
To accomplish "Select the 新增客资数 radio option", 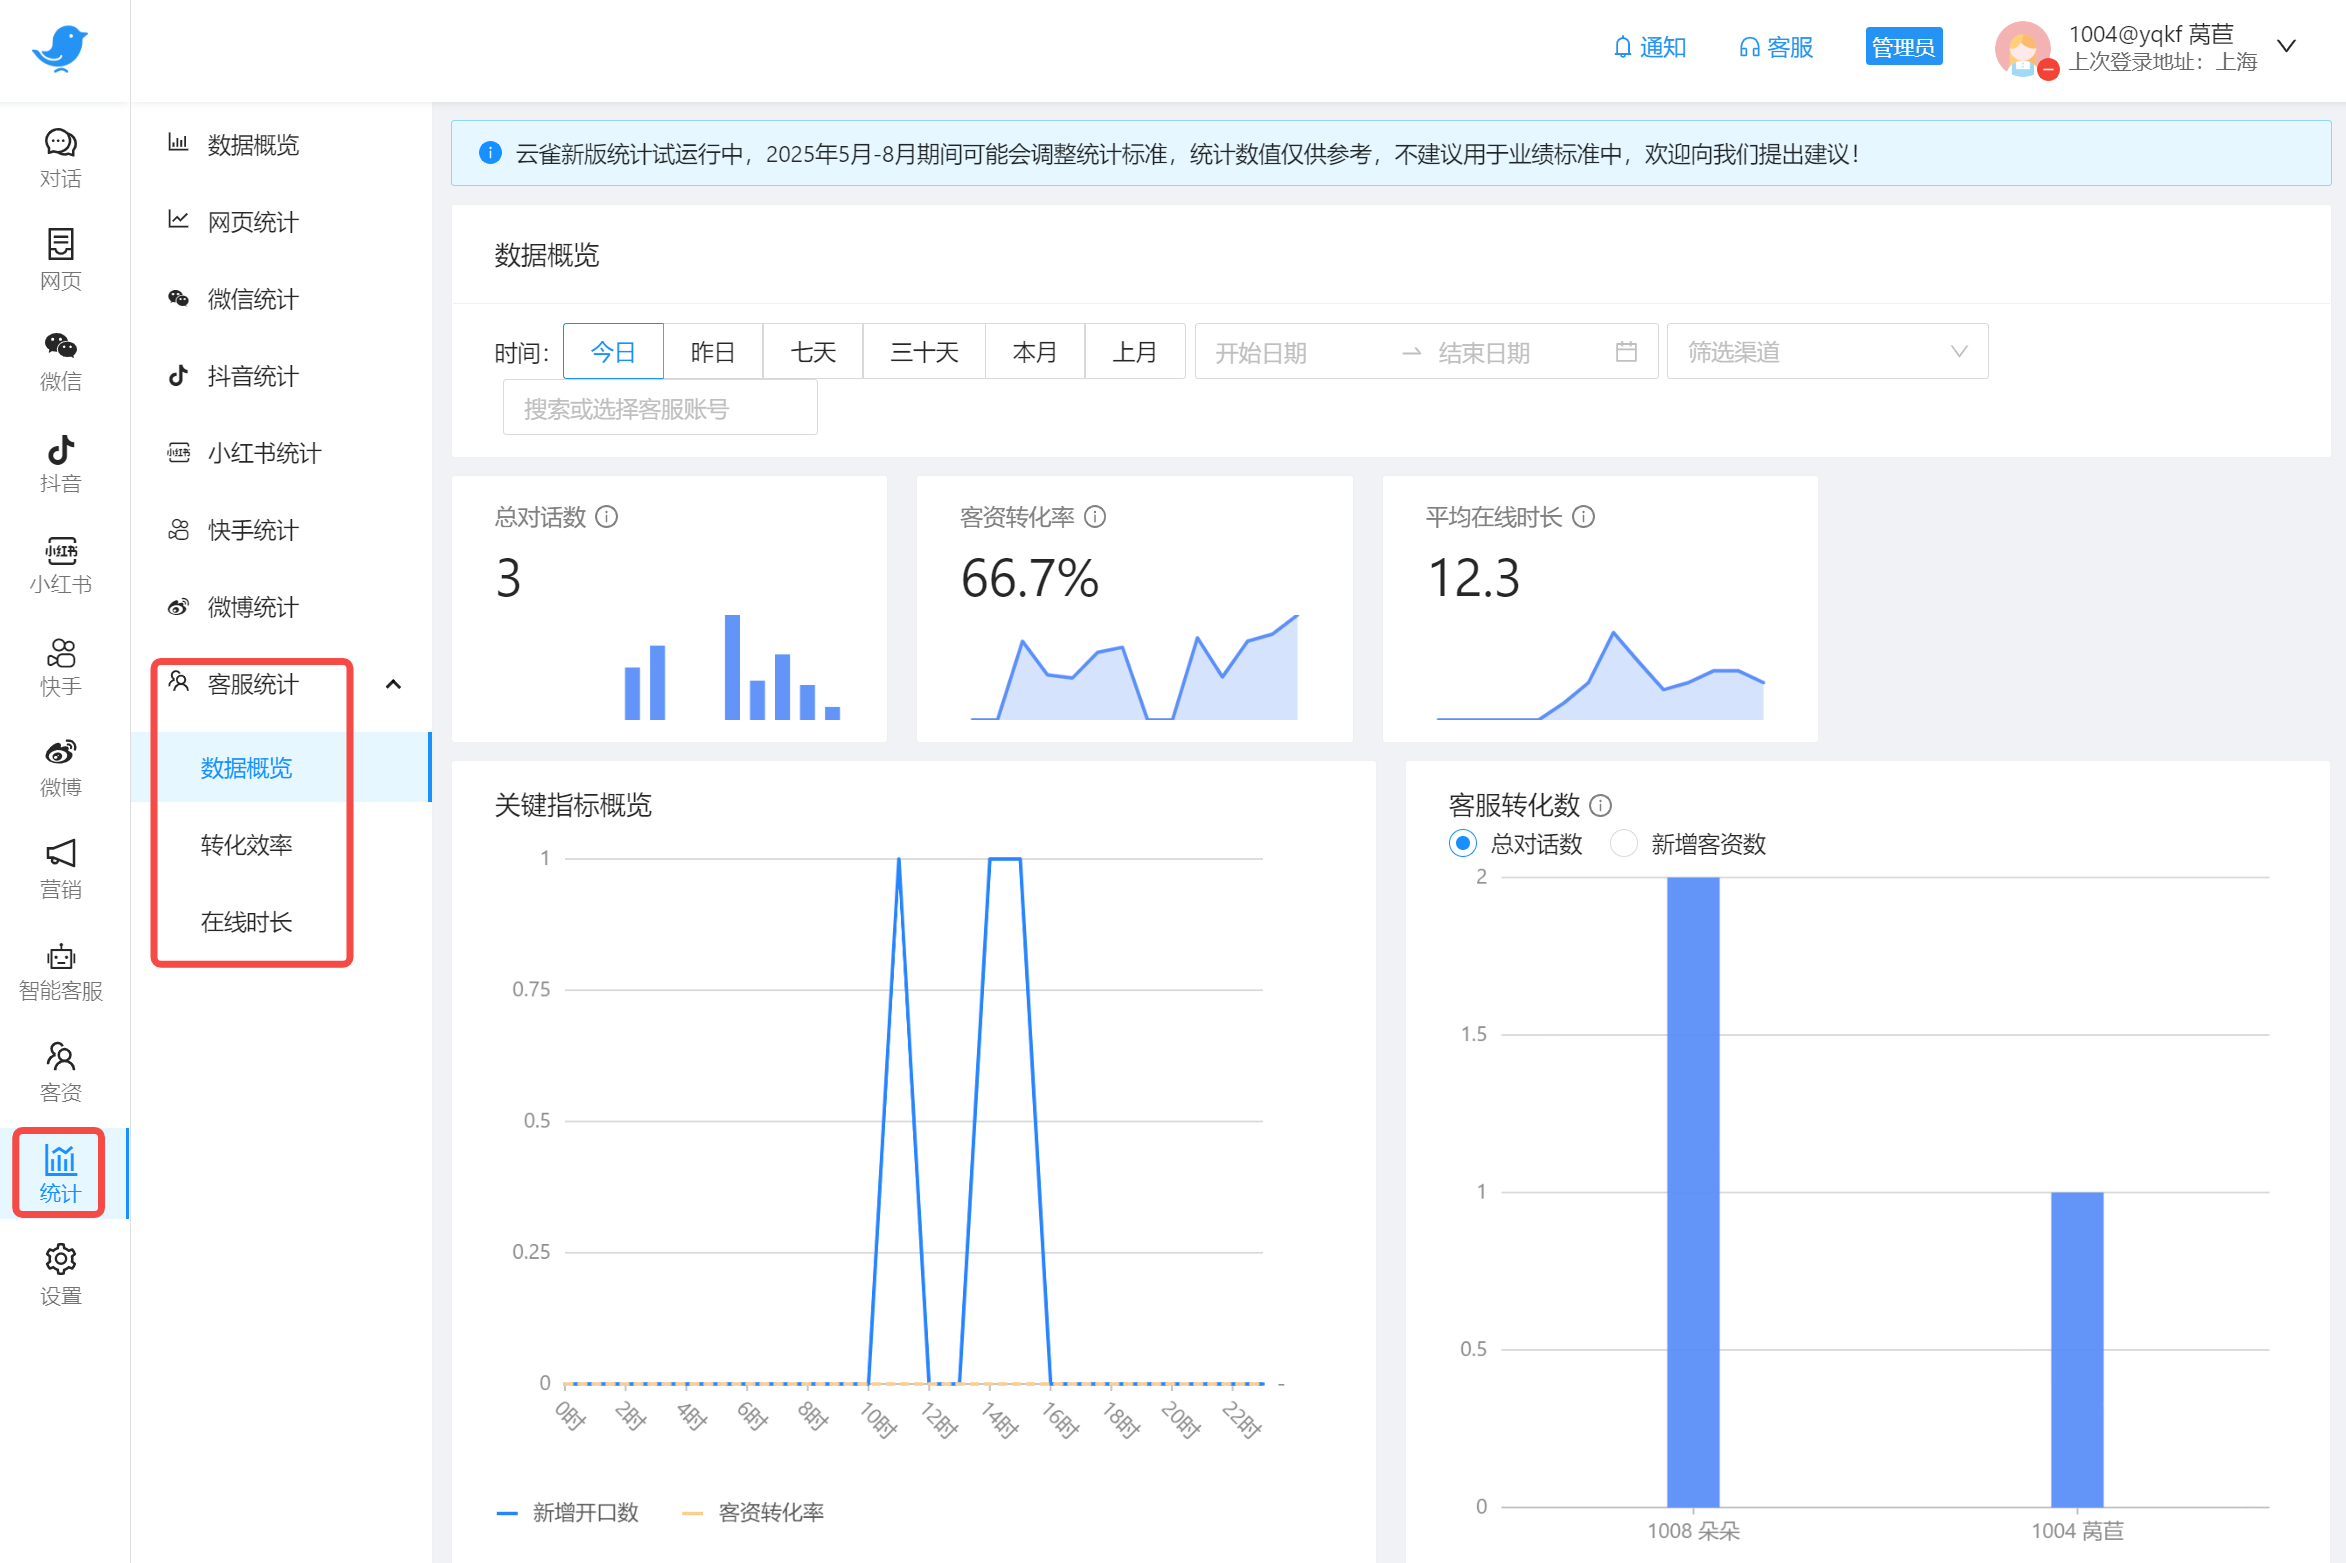I will [1623, 843].
